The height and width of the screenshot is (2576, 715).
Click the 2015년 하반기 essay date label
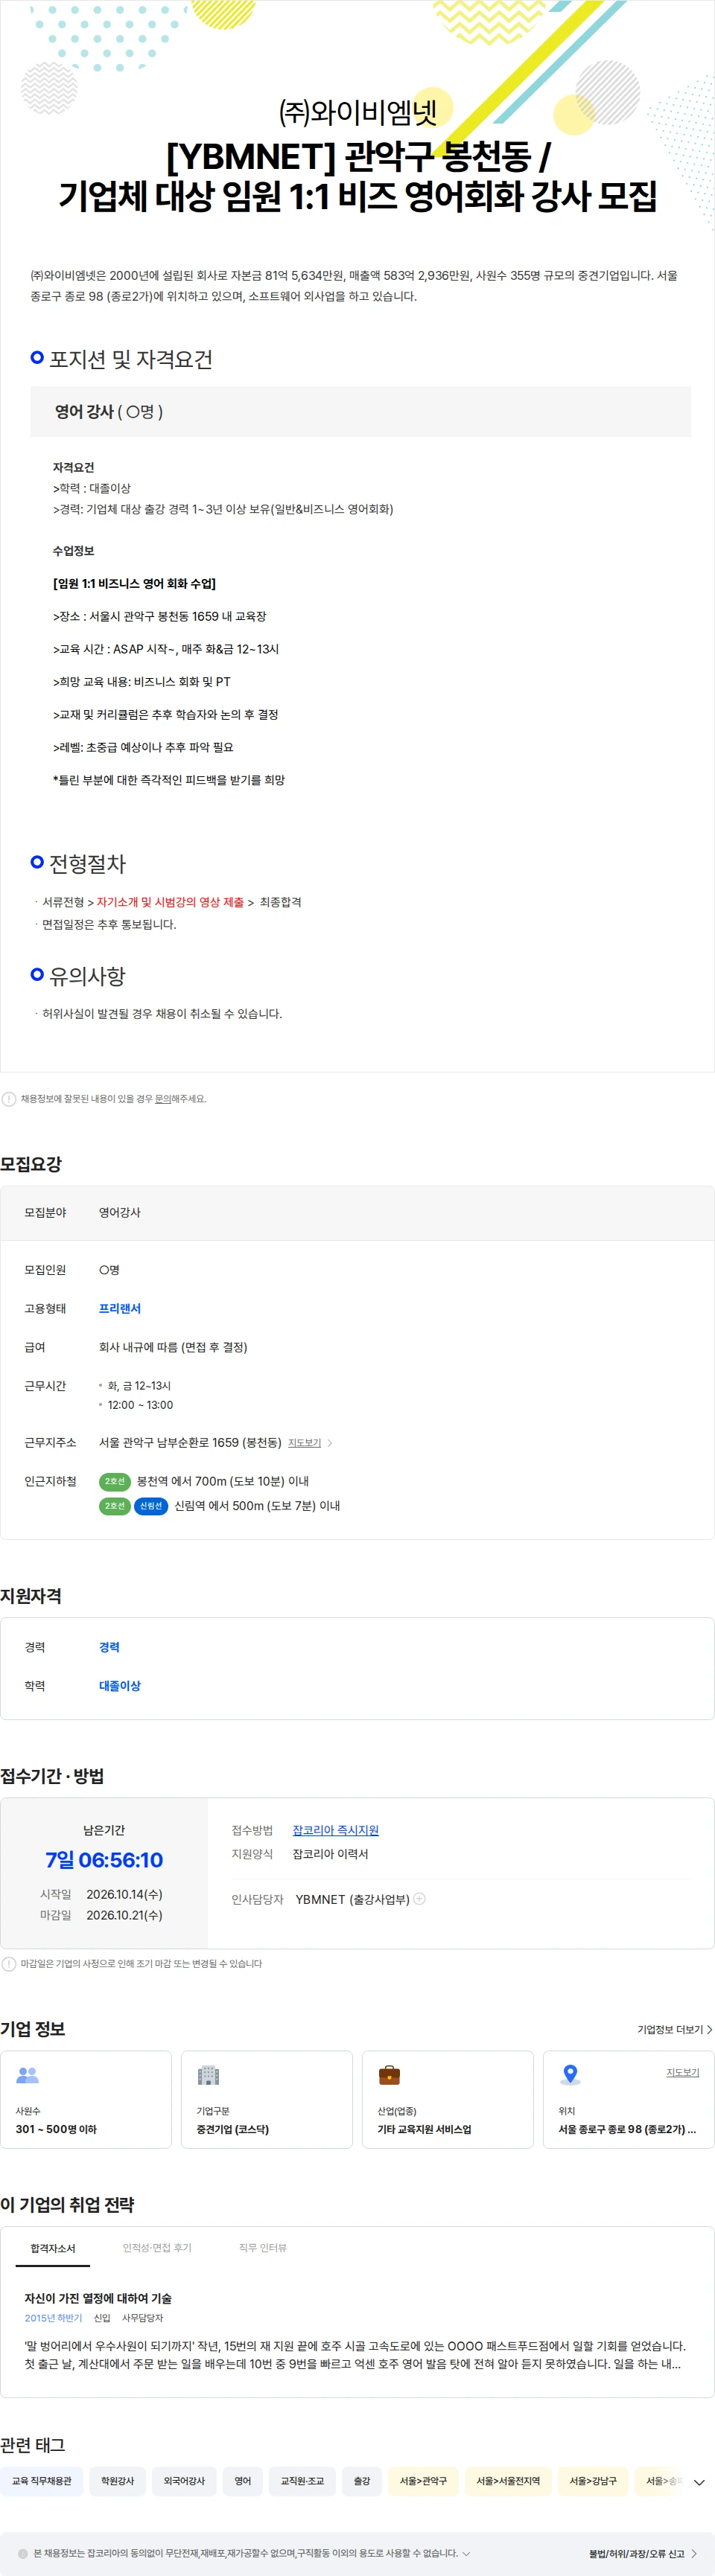coord(53,2318)
